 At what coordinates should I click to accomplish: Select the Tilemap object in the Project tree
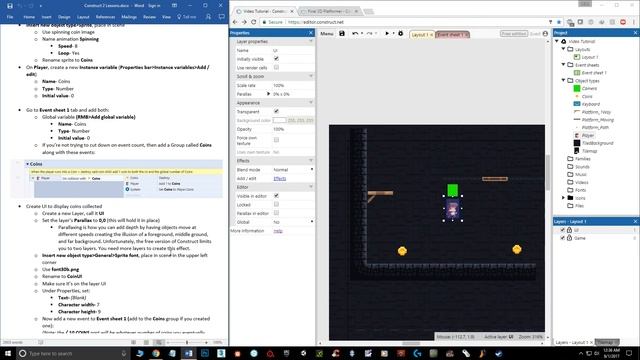[589, 151]
